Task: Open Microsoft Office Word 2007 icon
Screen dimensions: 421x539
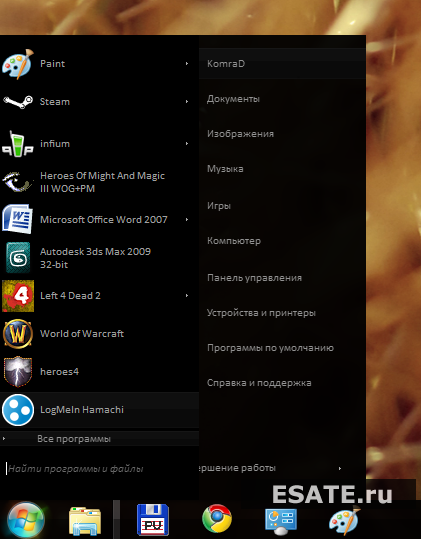Action: click(x=18, y=219)
